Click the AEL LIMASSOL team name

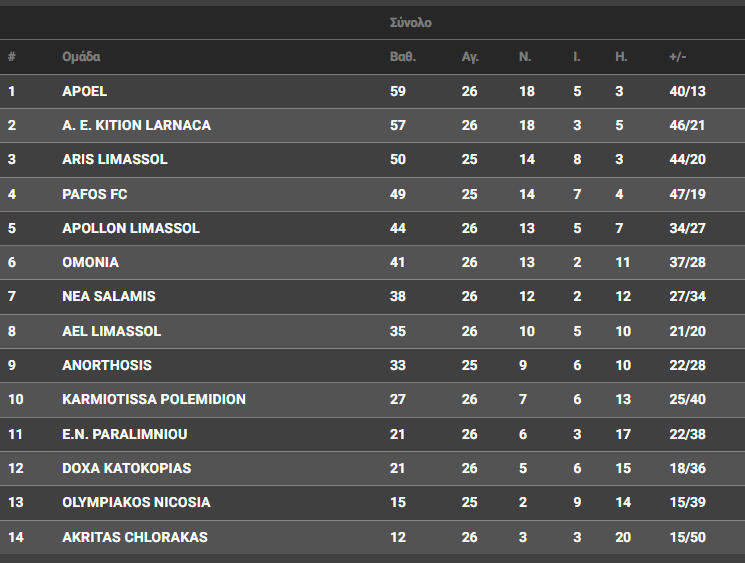(112, 331)
